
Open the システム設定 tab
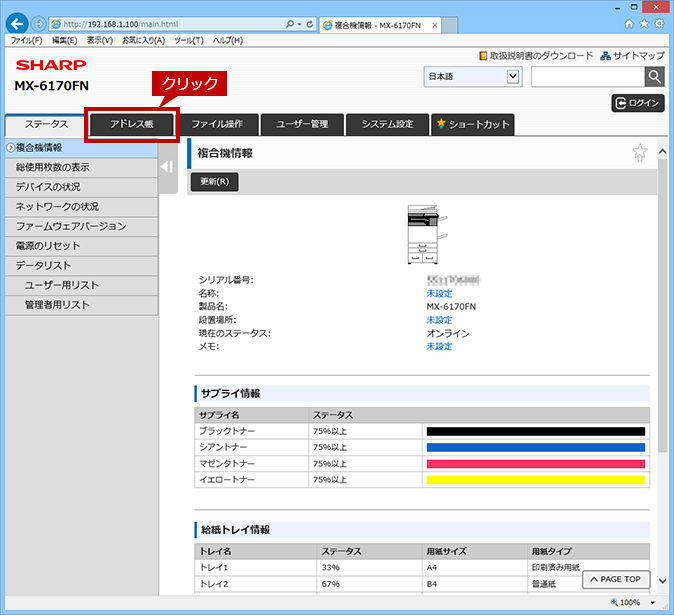(387, 124)
